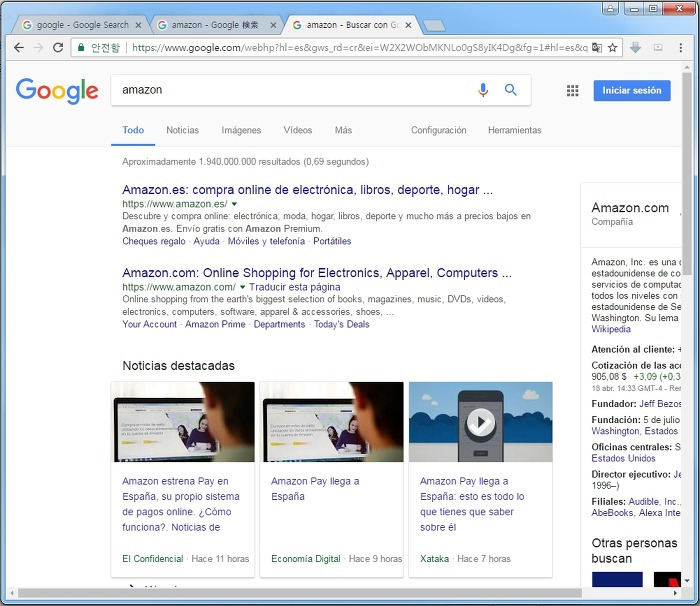Click the El Confidencial news thumbnail image
Image resolution: width=700 pixels, height=606 pixels.
[x=183, y=422]
